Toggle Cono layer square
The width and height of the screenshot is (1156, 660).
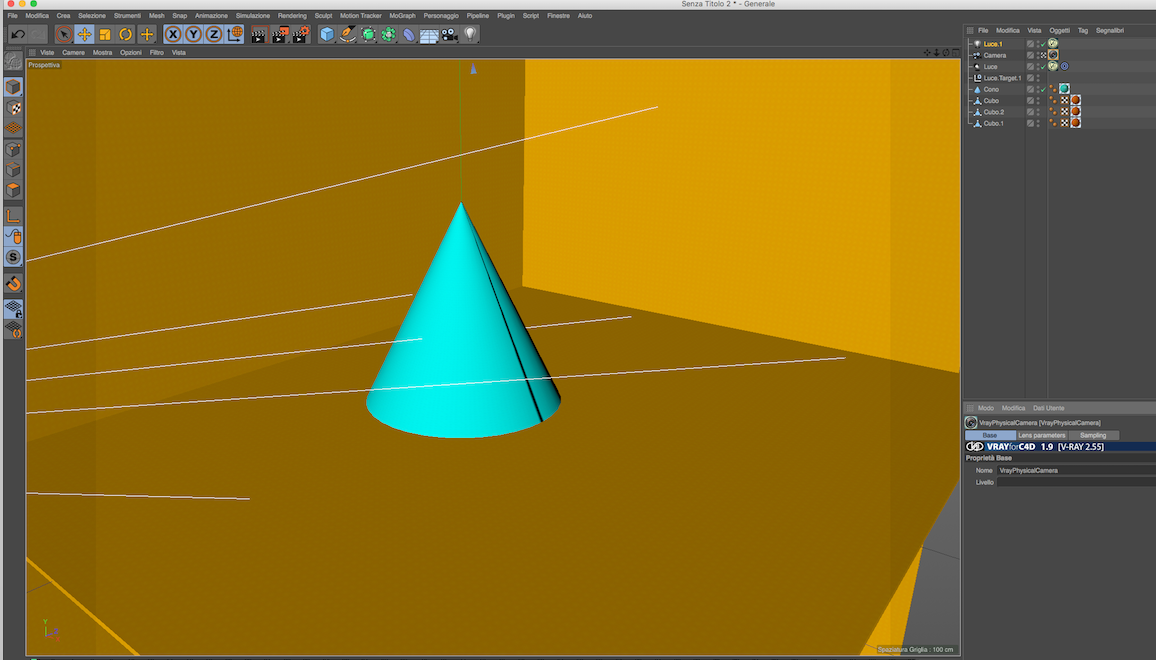pyautogui.click(x=1030, y=89)
